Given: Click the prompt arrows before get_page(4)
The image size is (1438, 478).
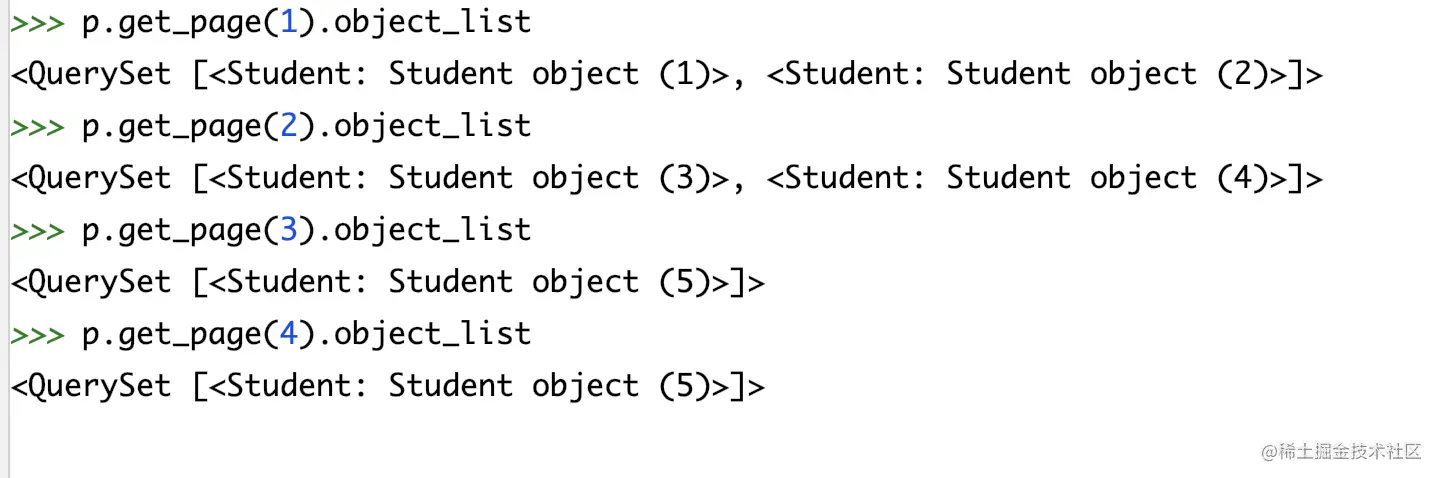Looking at the screenshot, I should [x=38, y=335].
